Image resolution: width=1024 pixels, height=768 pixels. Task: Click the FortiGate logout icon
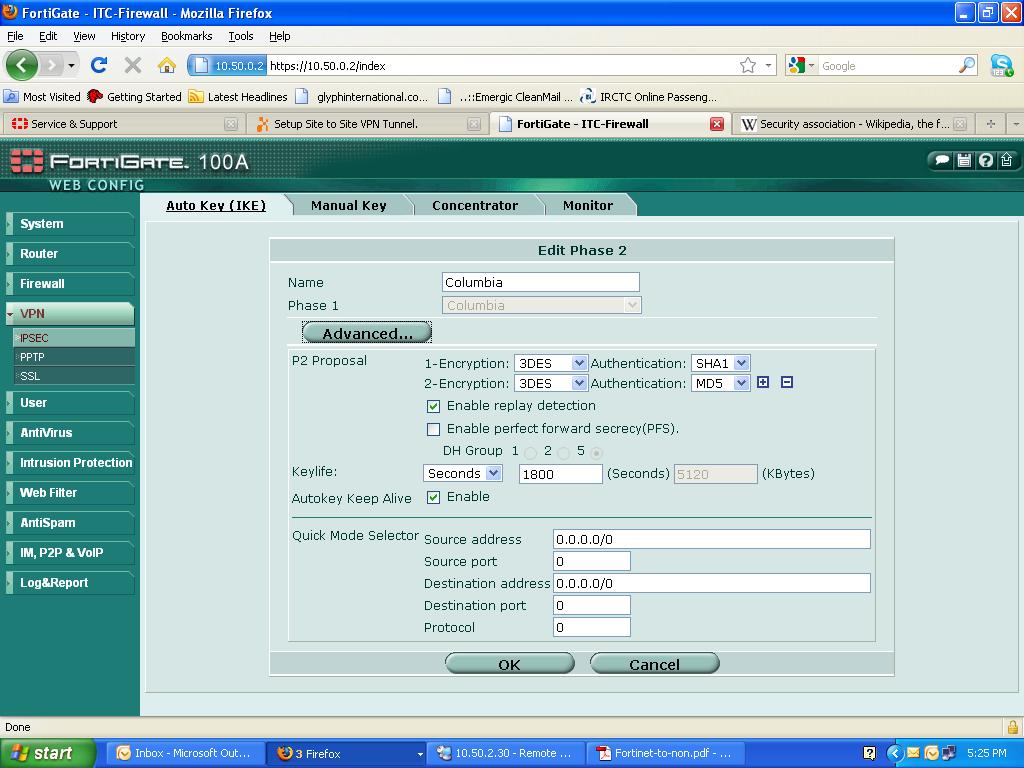click(1006, 160)
